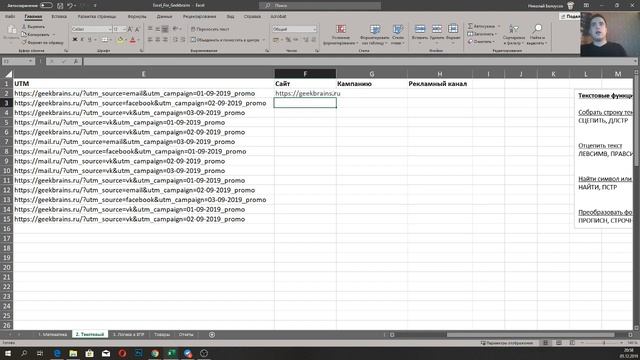
Task: Click the Page Layout view icon
Action: click(559, 343)
